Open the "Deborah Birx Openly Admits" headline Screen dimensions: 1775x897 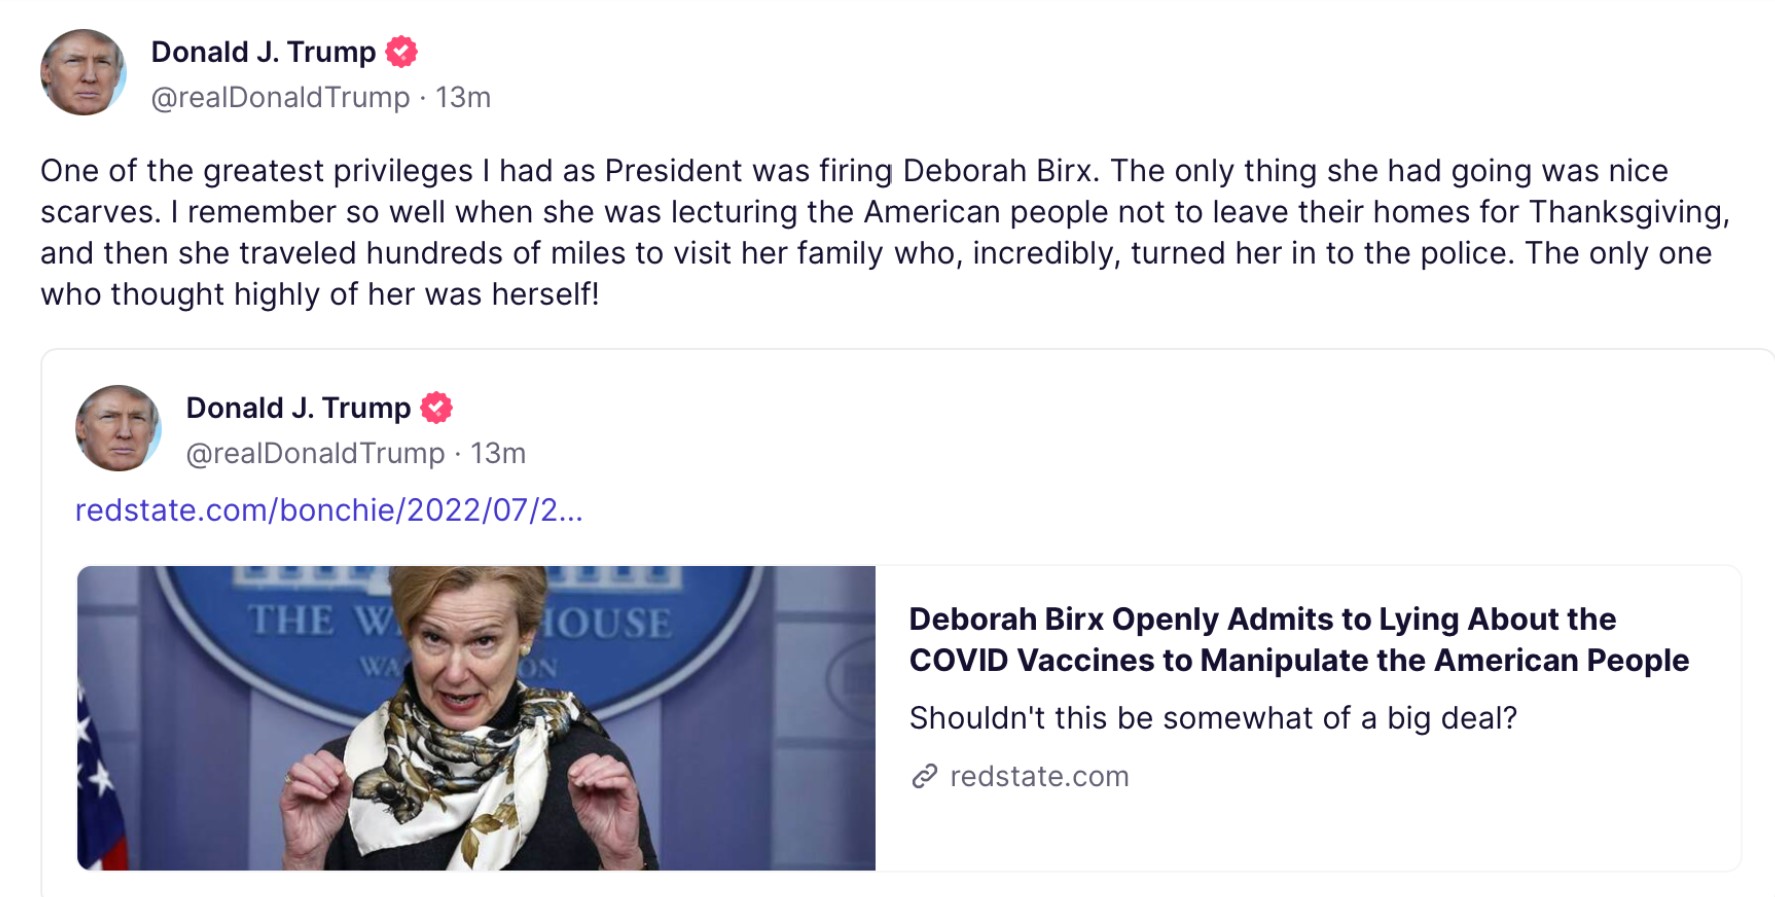[1298, 639]
